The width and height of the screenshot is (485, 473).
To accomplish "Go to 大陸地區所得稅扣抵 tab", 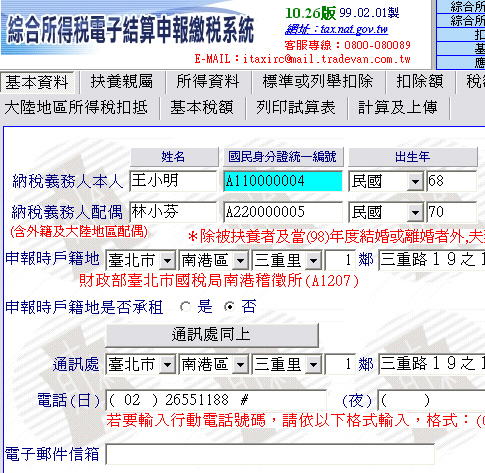I will coord(76,108).
